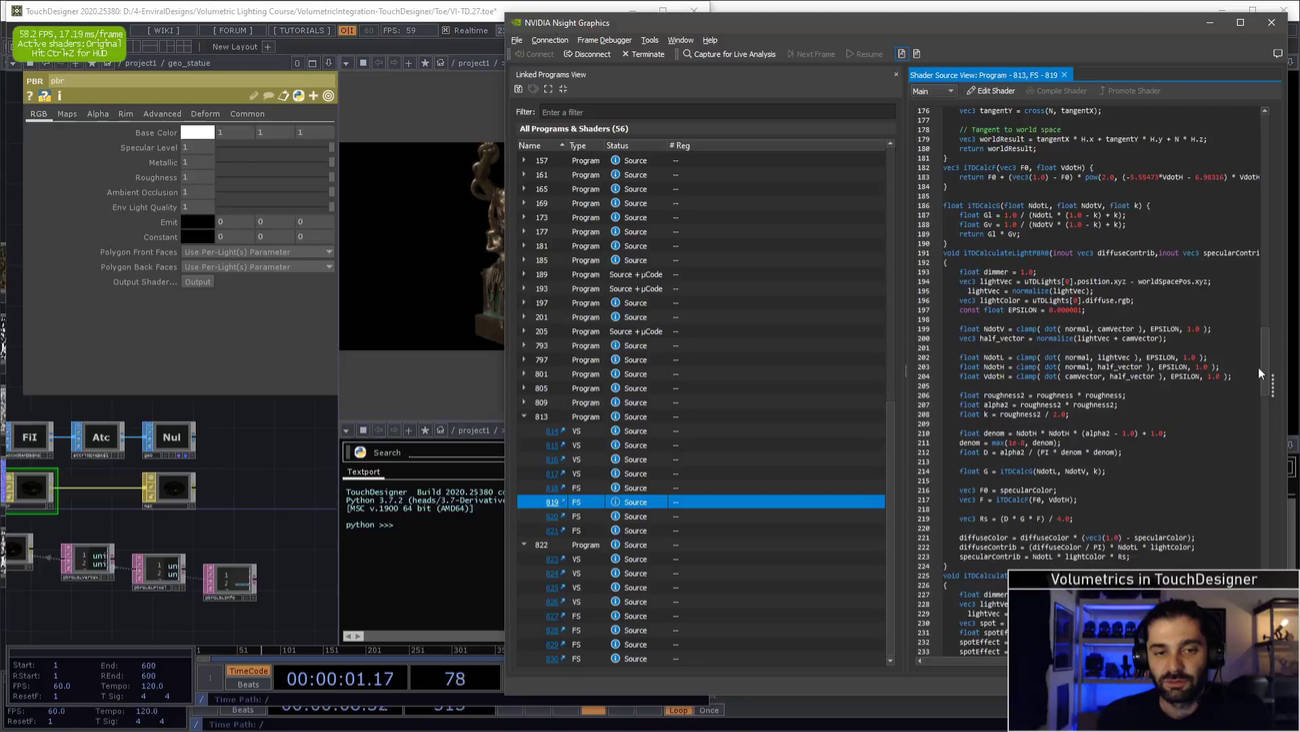Toggle the orange O|I power button
Viewport: 1300px width, 732px height.
click(347, 31)
